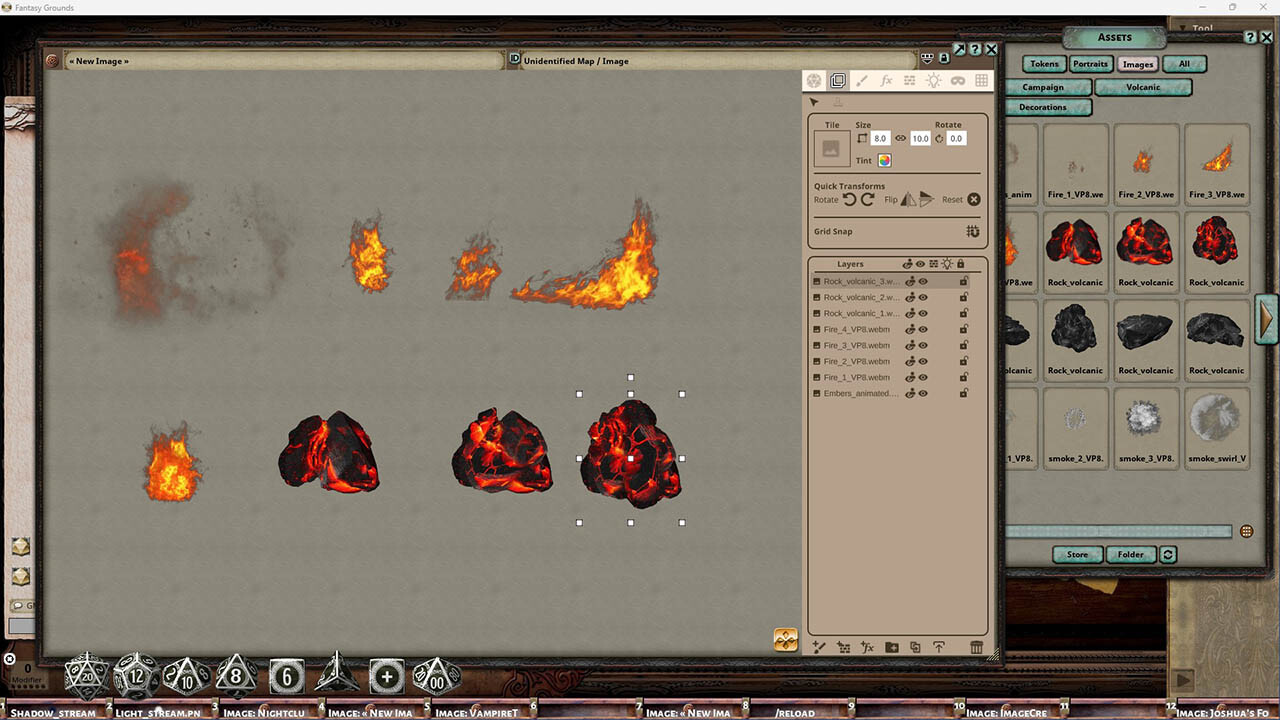Open the Grid settings icon in toolbar
The height and width of the screenshot is (720, 1280).
981,81
